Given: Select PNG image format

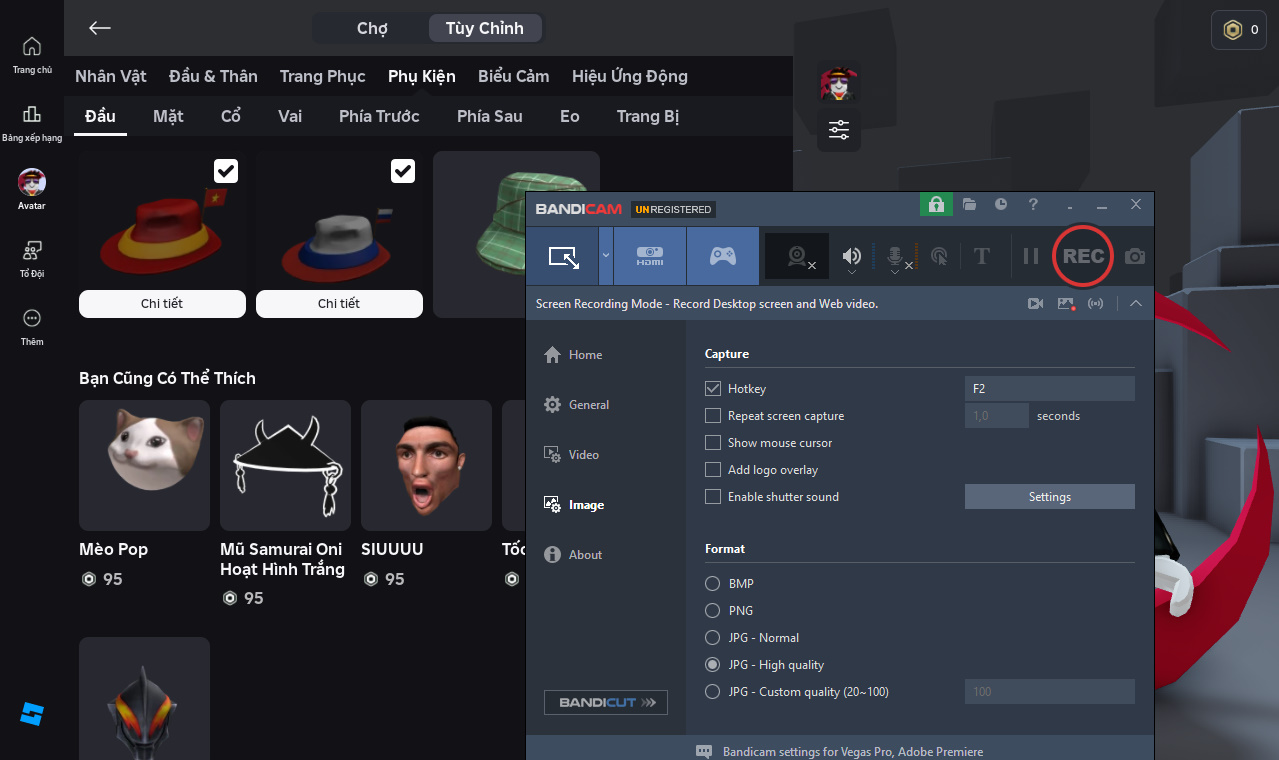Looking at the screenshot, I should coord(713,611).
